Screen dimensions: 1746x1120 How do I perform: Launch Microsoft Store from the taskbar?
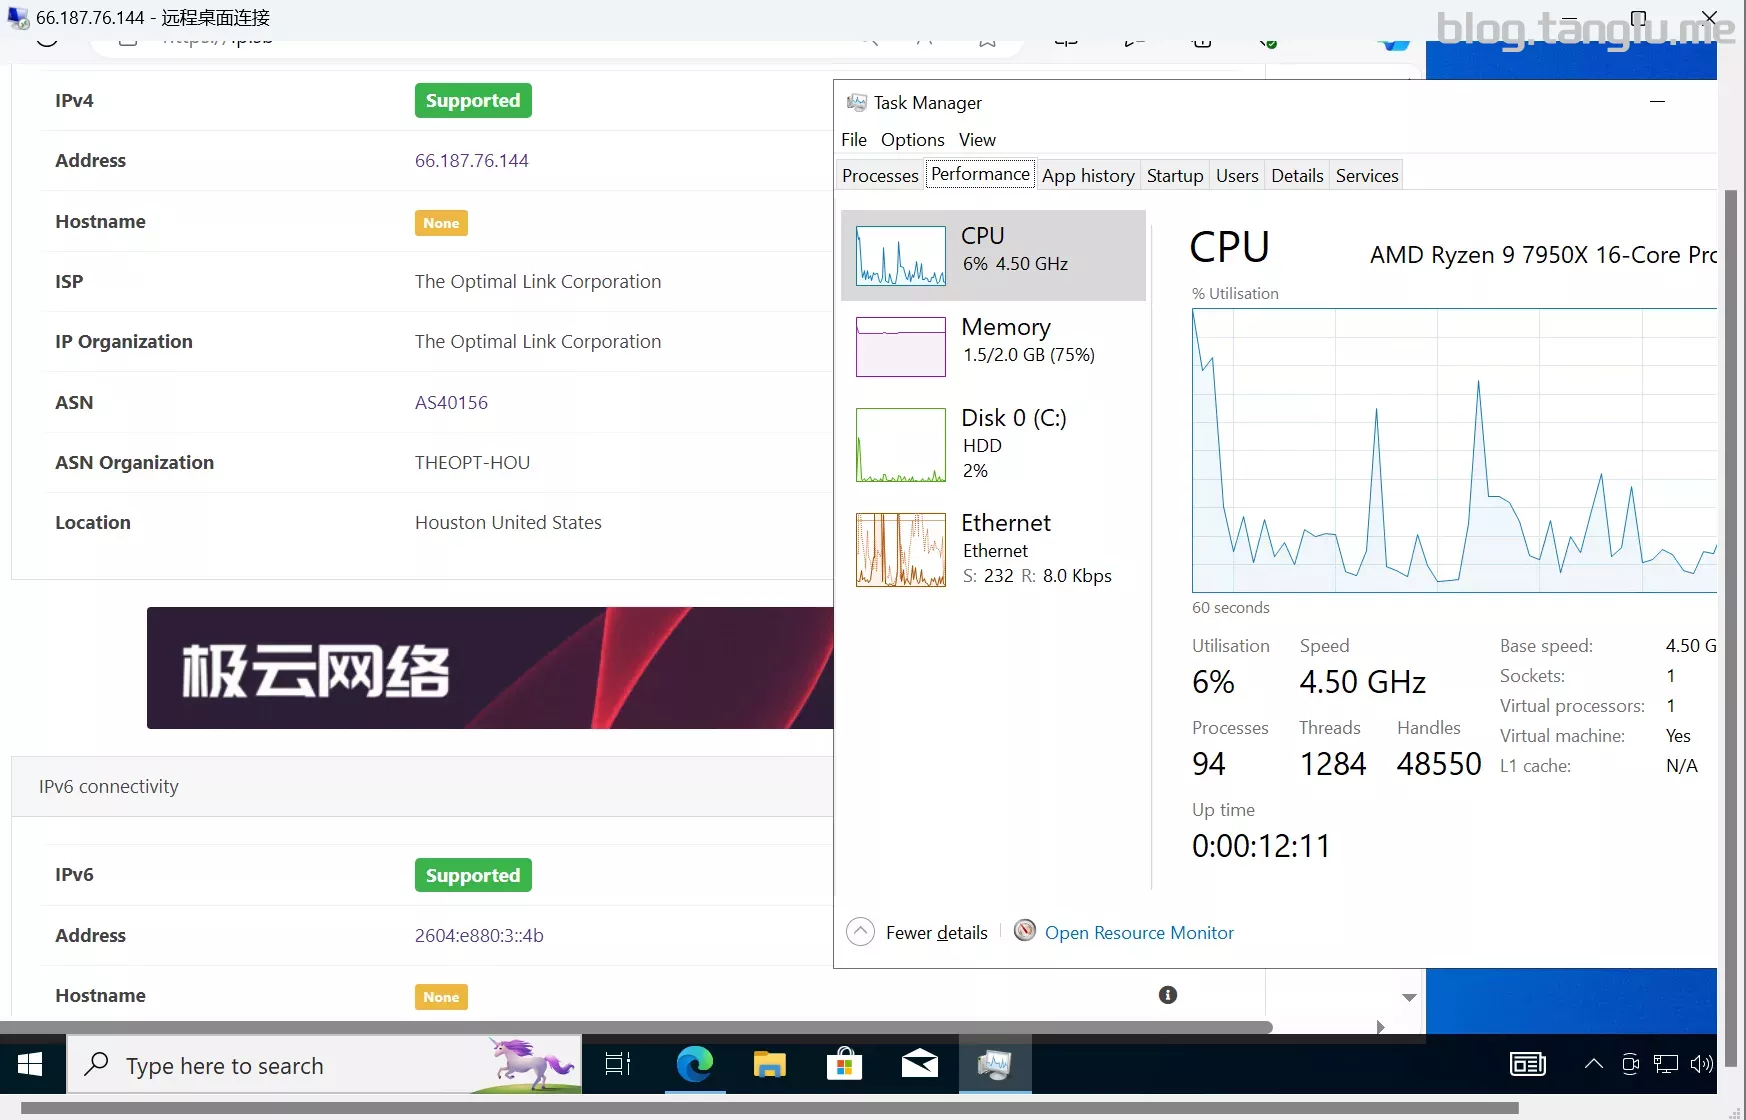[844, 1065]
